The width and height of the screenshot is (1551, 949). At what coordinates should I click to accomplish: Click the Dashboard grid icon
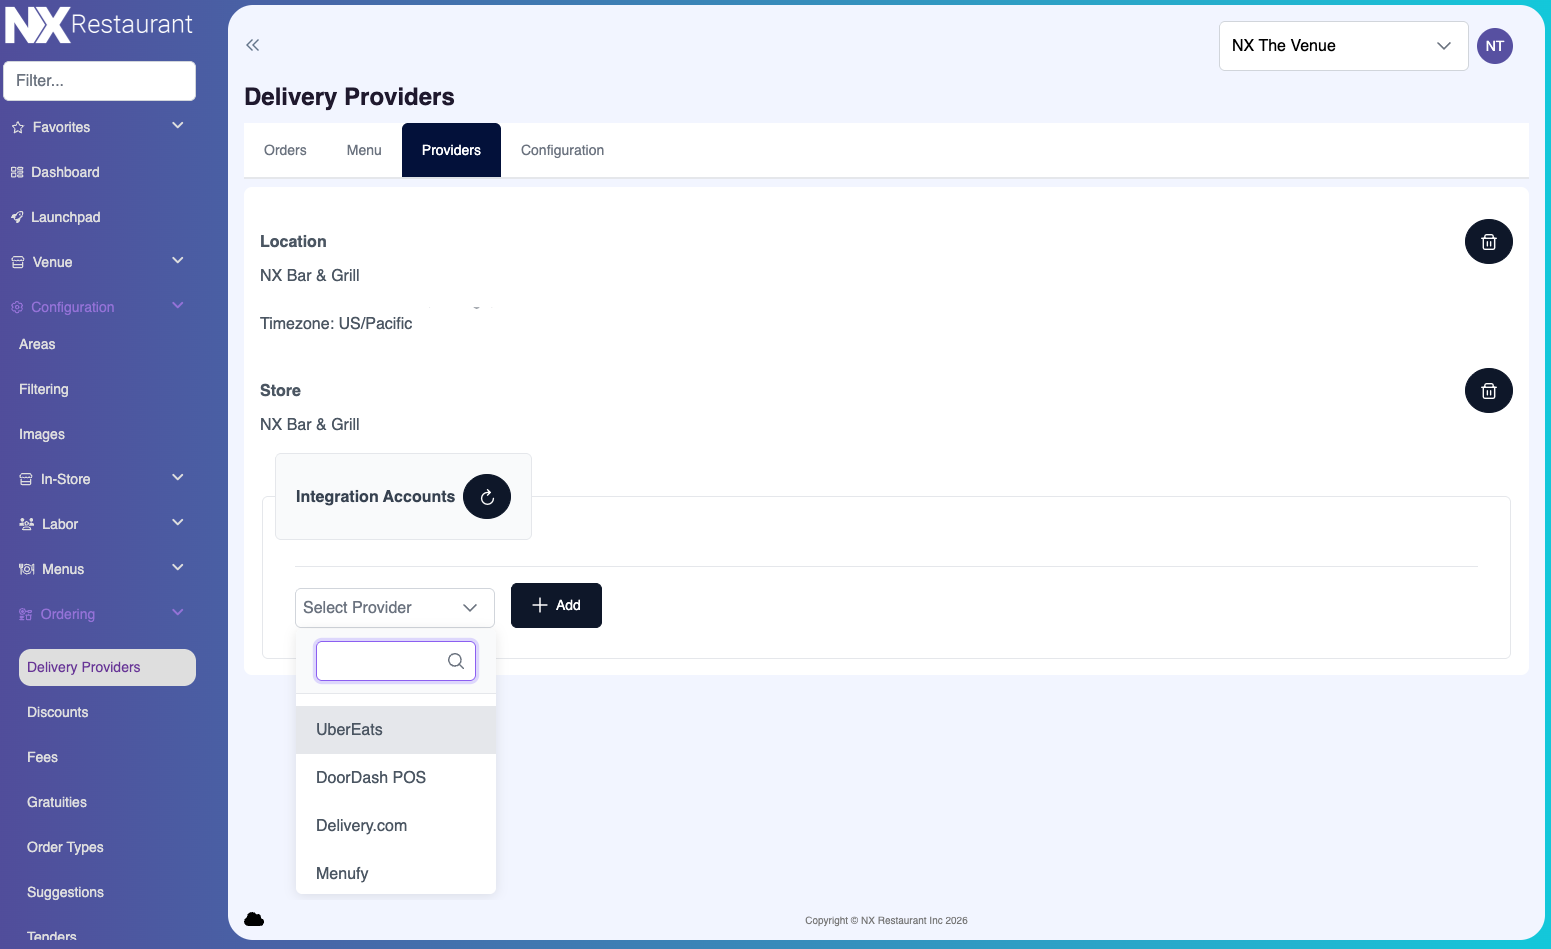pos(17,172)
